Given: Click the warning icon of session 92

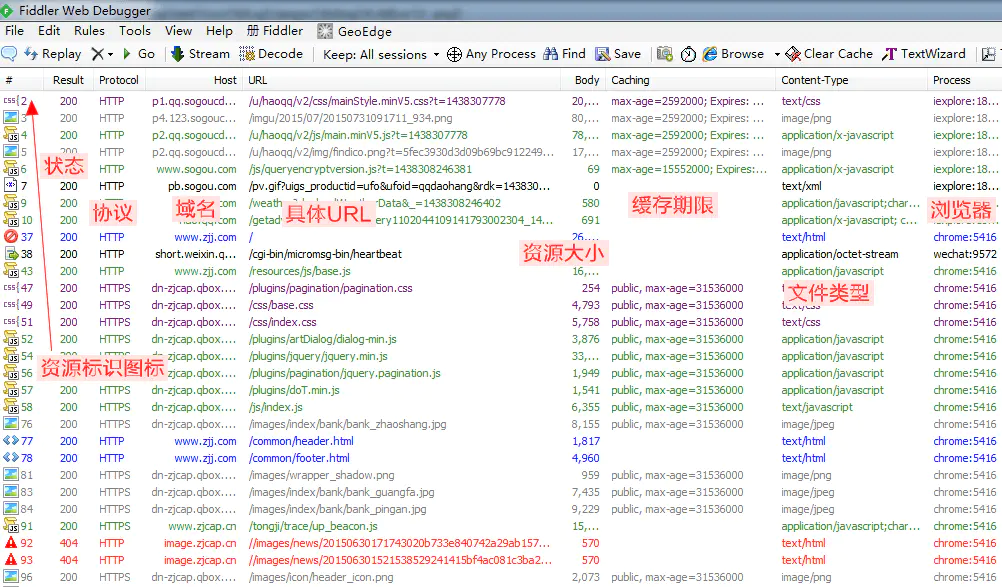Looking at the screenshot, I should click(x=11, y=542).
